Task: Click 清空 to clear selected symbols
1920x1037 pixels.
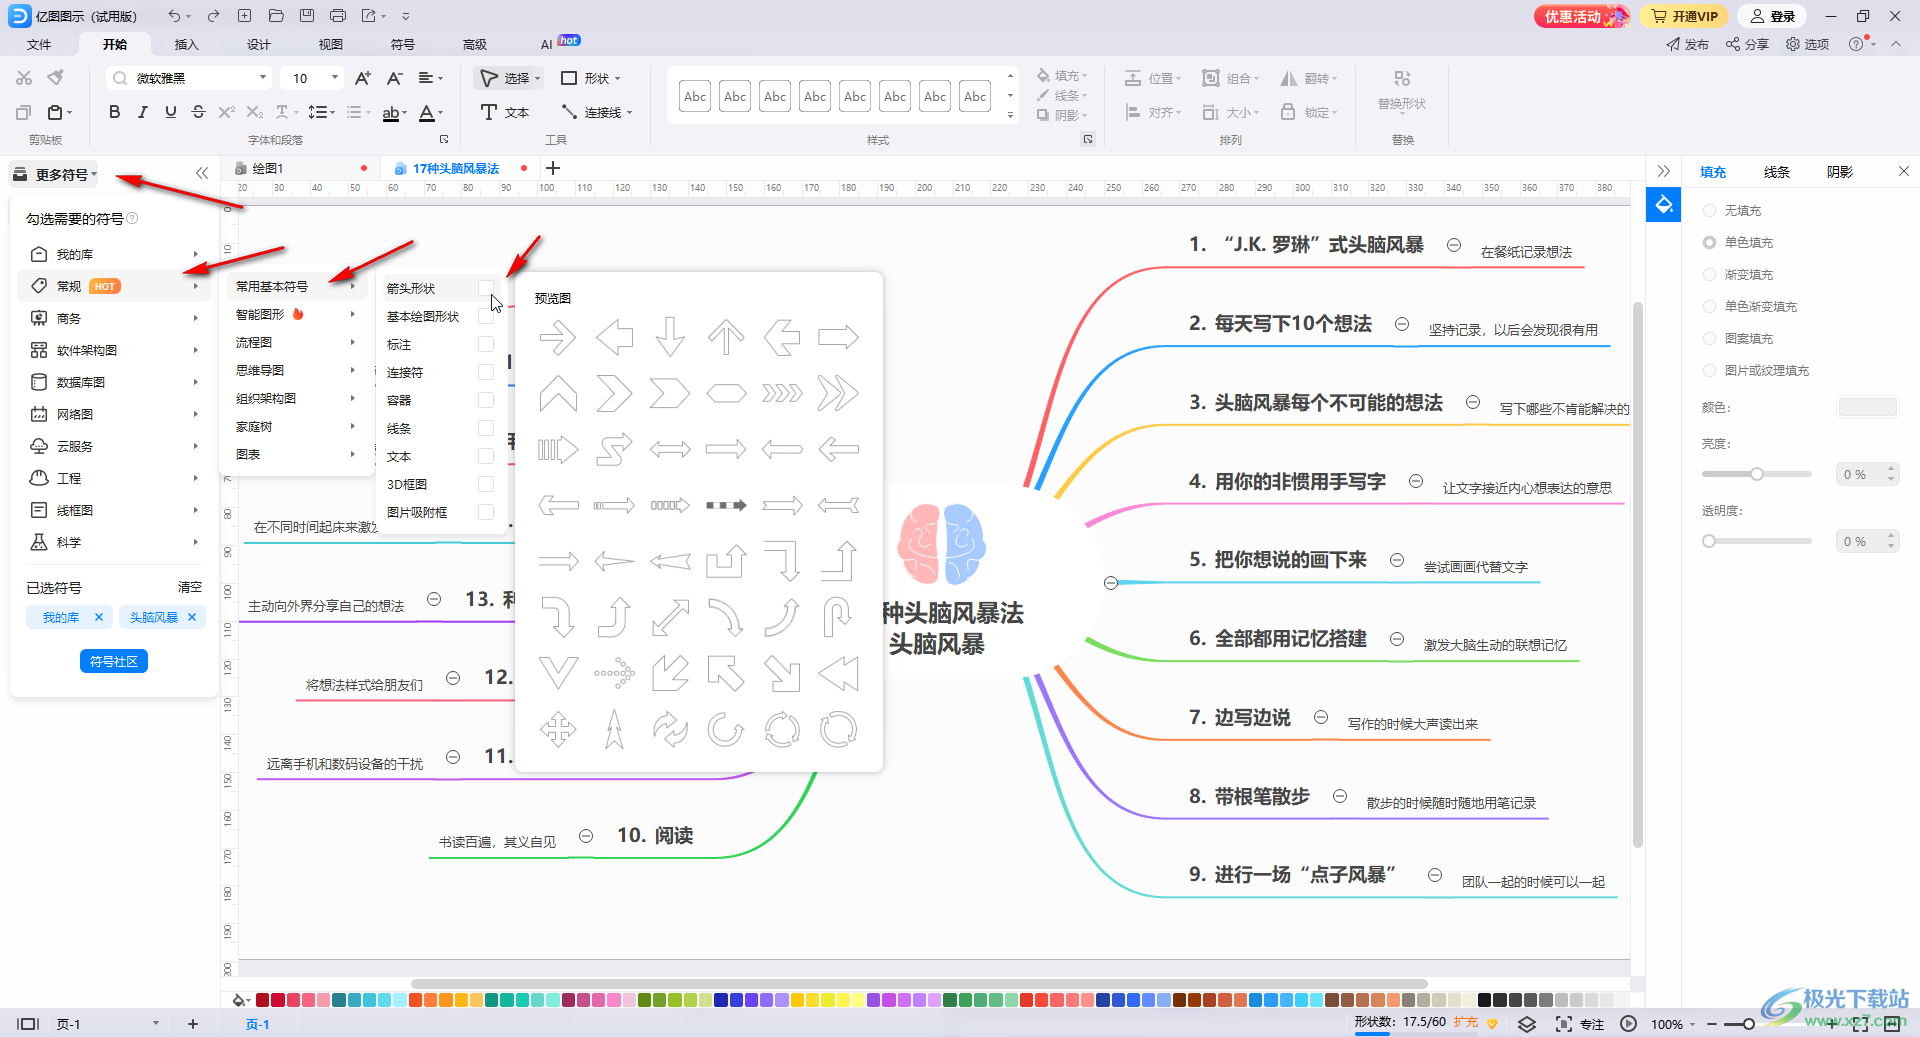Action: (x=190, y=587)
